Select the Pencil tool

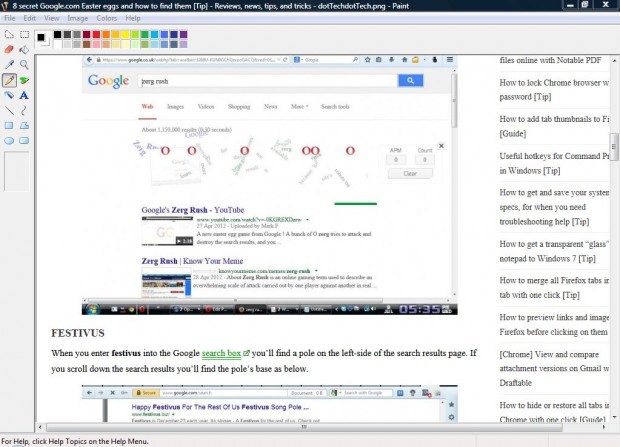[9, 80]
